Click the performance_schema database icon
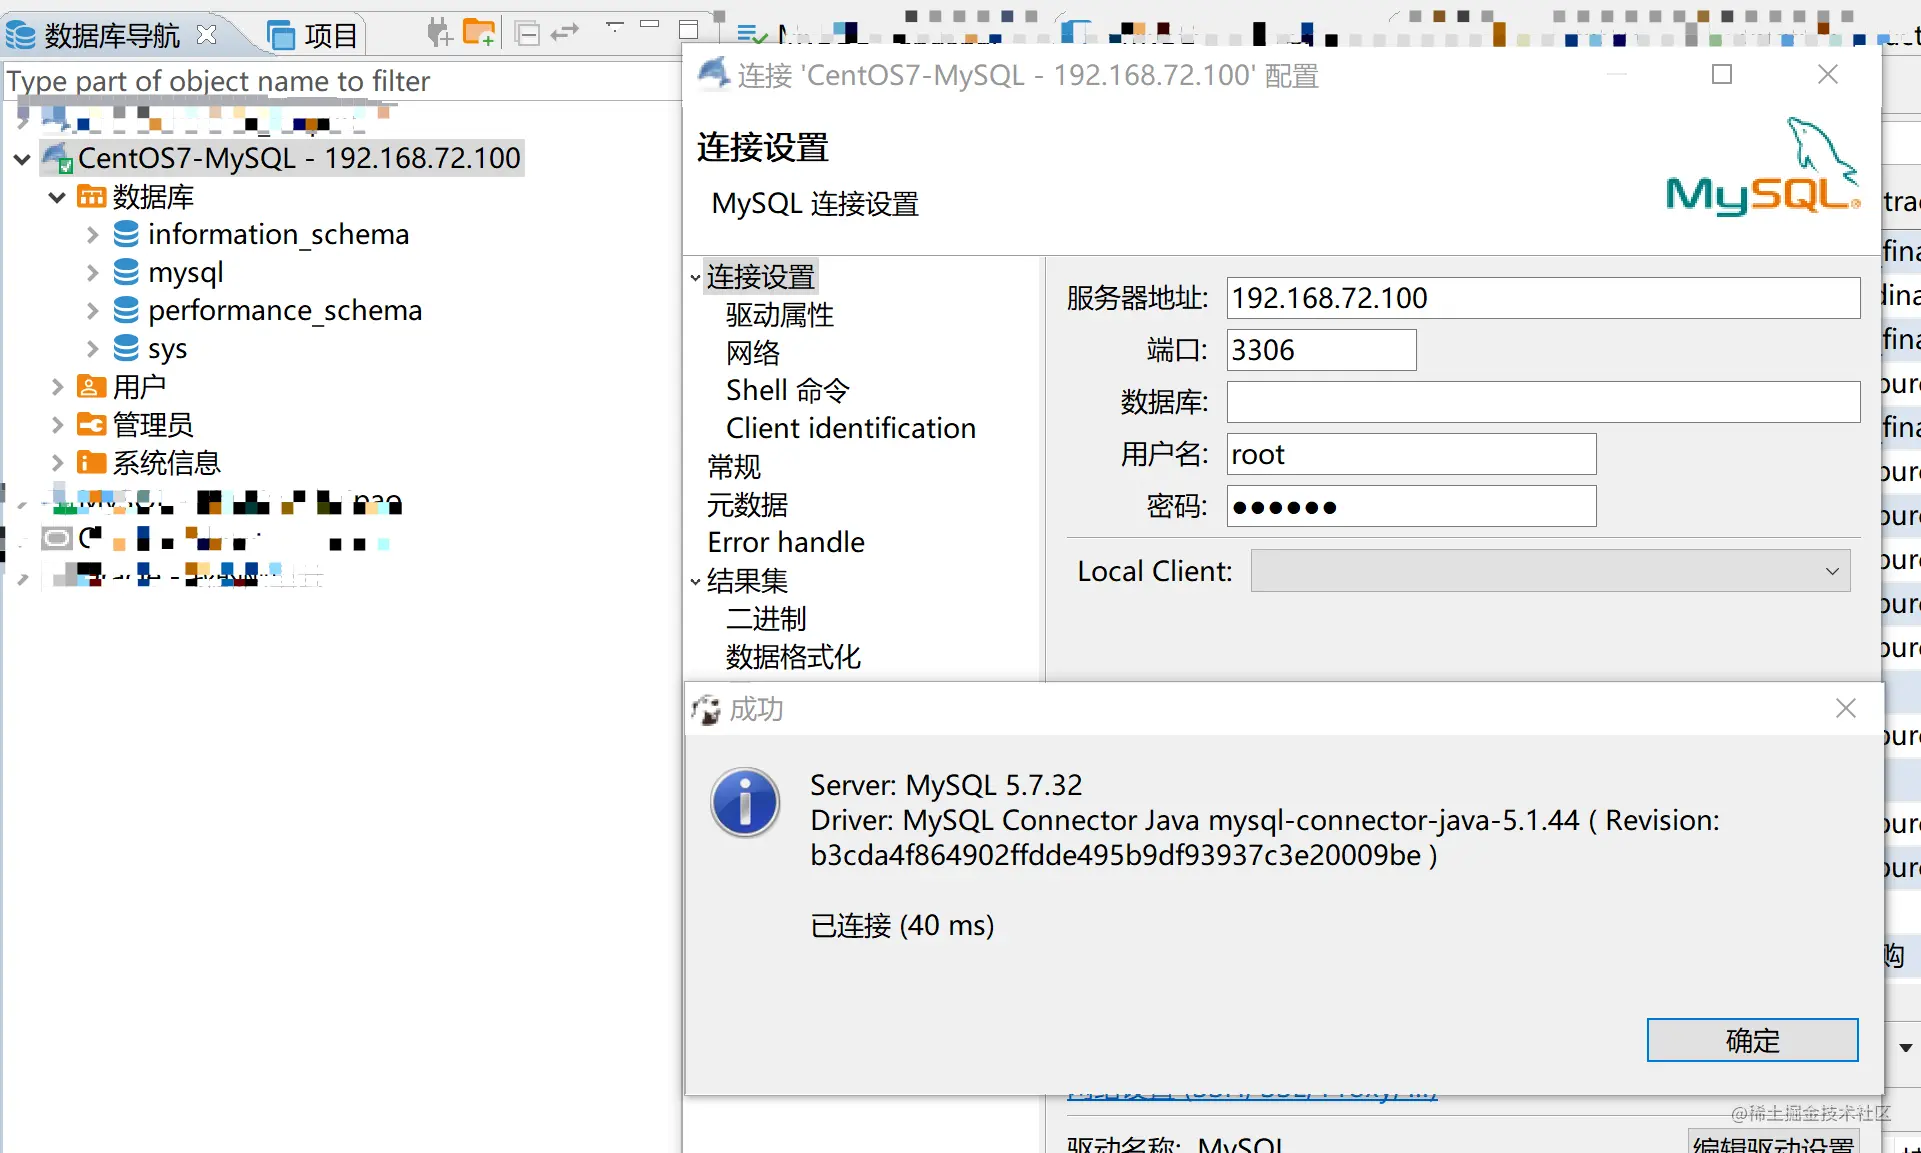1921x1153 pixels. [x=126, y=310]
